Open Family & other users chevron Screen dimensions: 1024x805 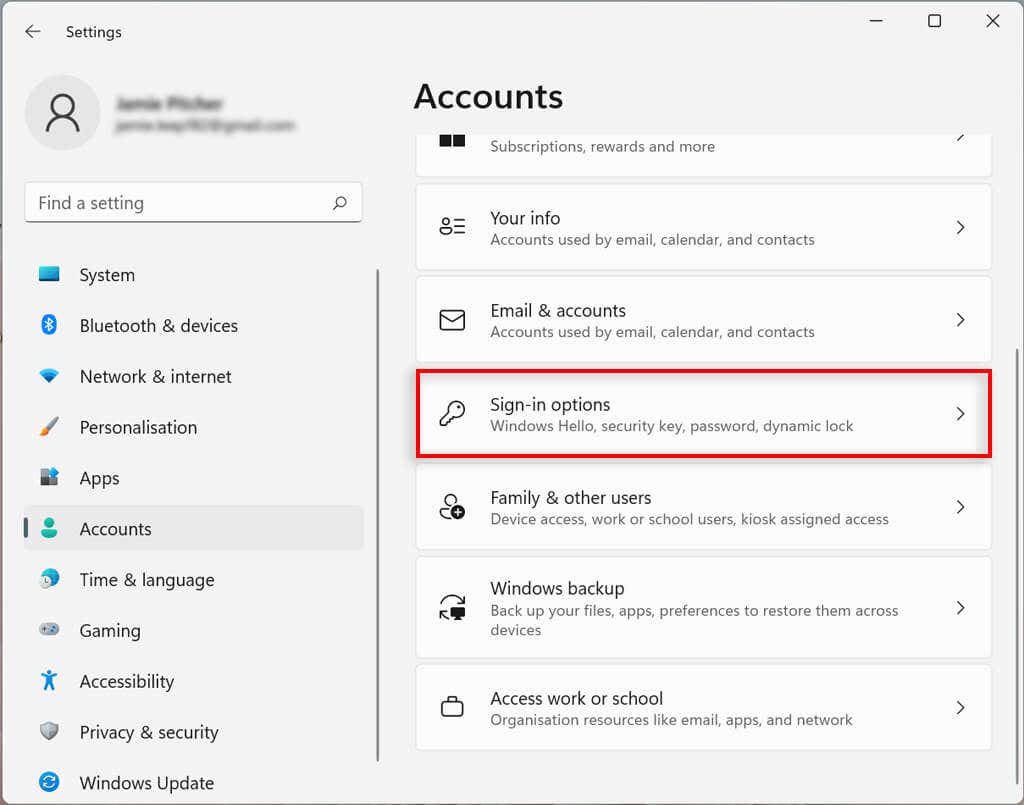click(960, 507)
